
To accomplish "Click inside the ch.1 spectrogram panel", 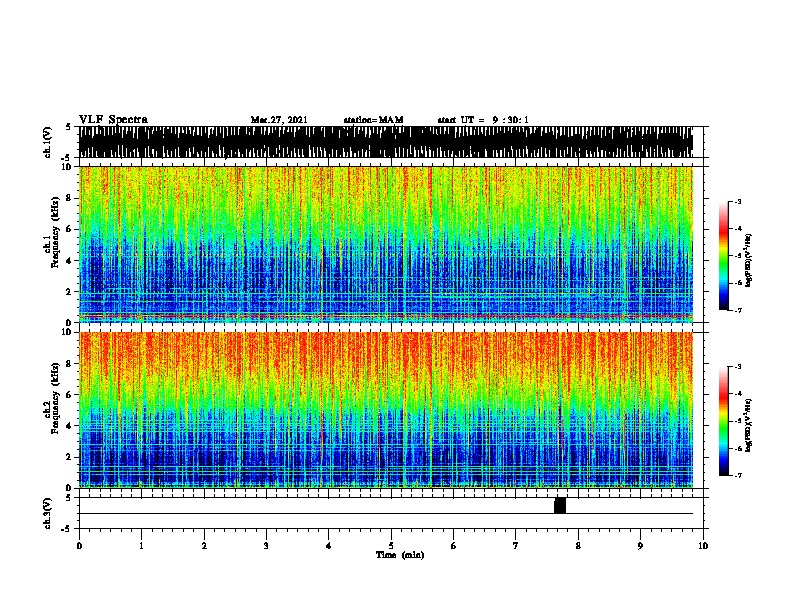I will click(386, 244).
